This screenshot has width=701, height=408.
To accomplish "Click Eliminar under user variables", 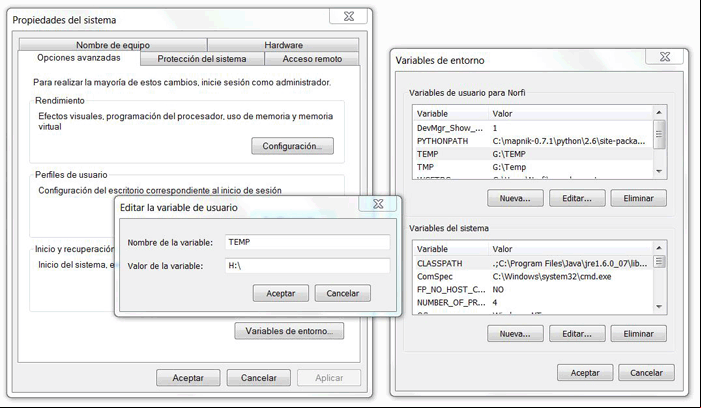I will tap(638, 198).
